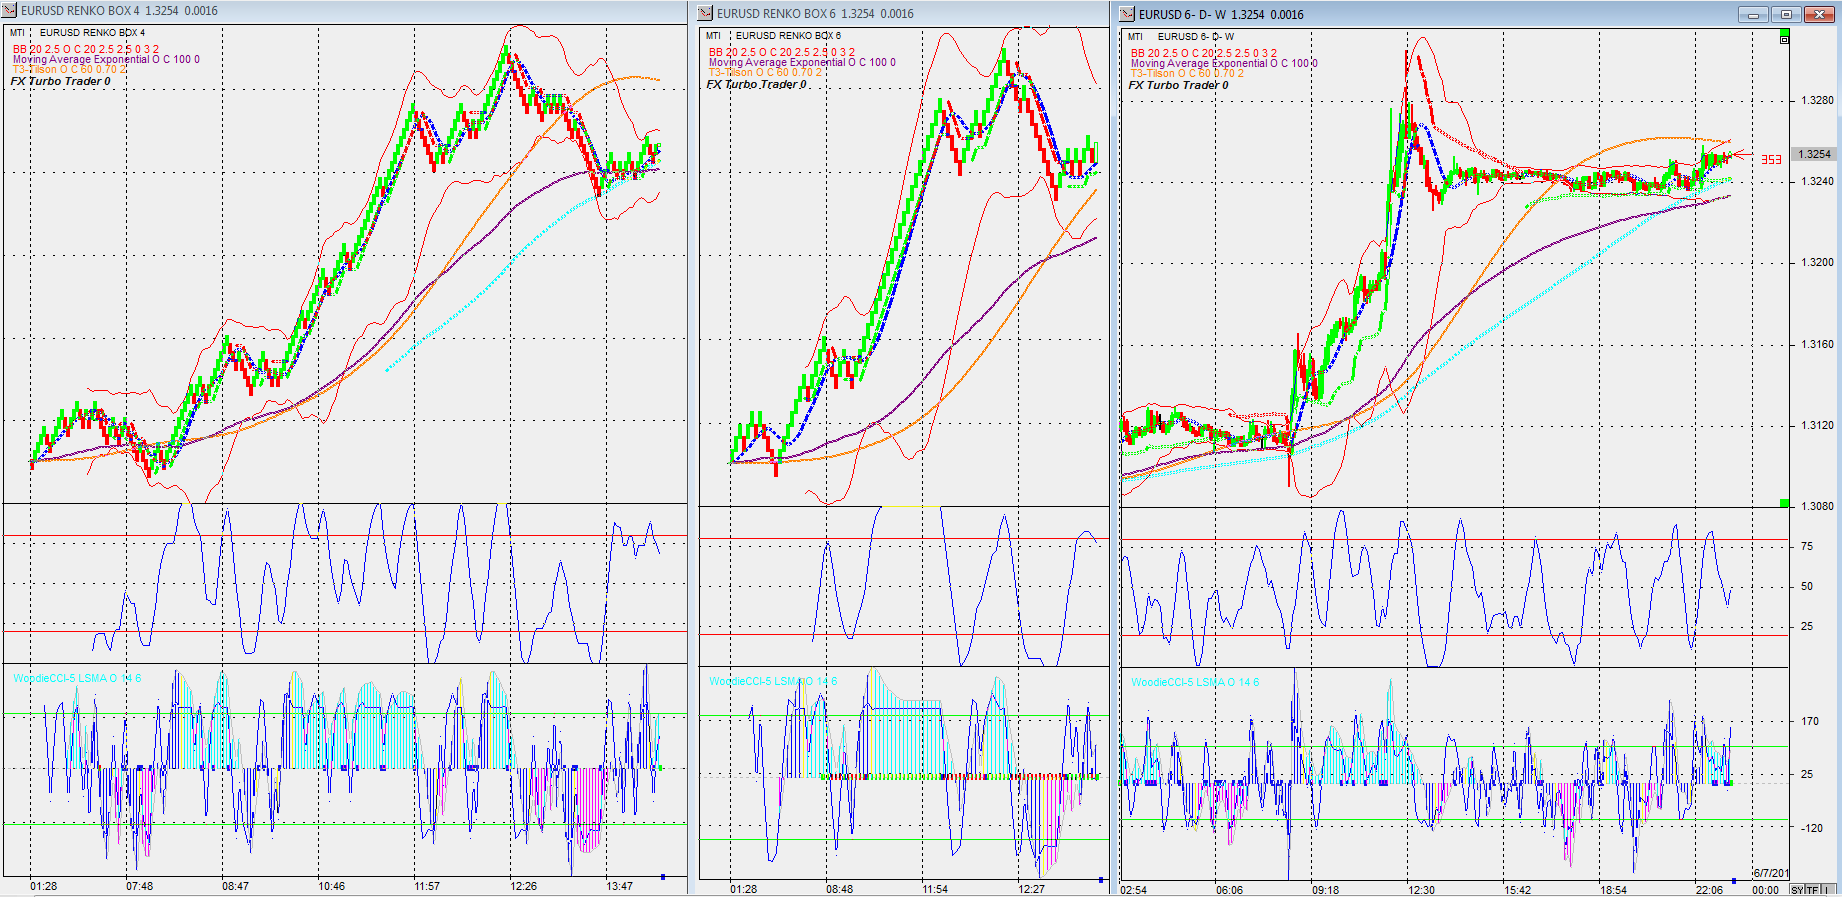The height and width of the screenshot is (897, 1842).
Task: Click the 12:27 time label in RENKO BOX 6 chart
Action: (x=1031, y=889)
